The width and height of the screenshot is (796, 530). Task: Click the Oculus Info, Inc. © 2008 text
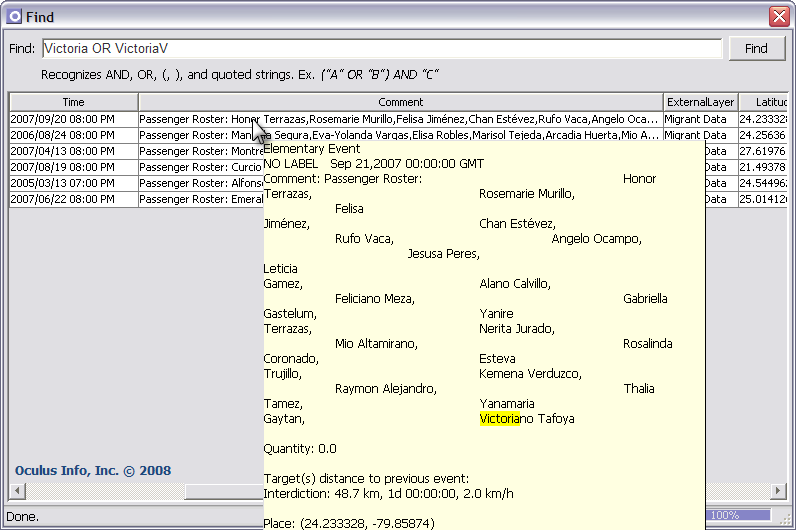click(93, 471)
